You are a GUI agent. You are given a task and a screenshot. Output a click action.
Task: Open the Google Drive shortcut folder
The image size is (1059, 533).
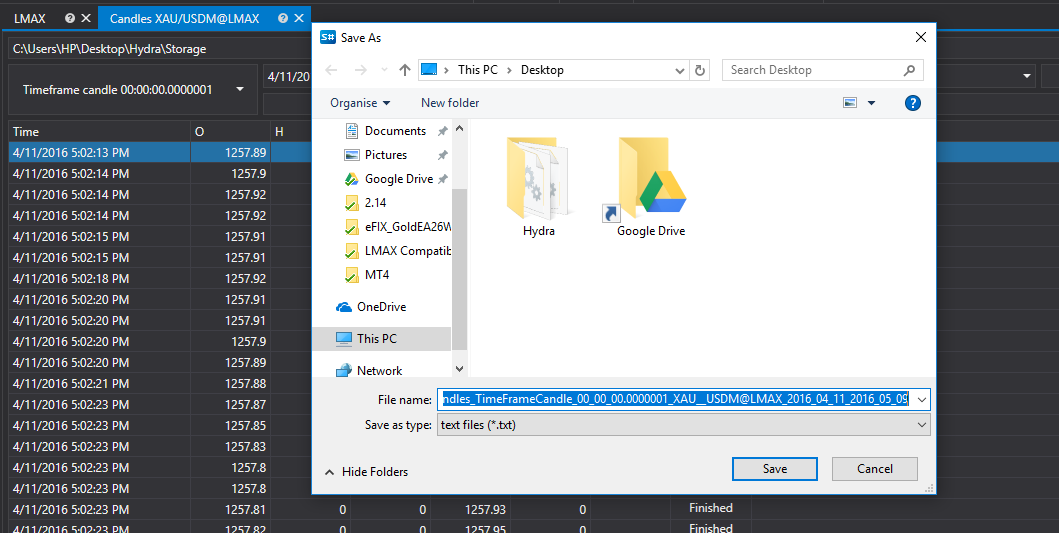[646, 180]
